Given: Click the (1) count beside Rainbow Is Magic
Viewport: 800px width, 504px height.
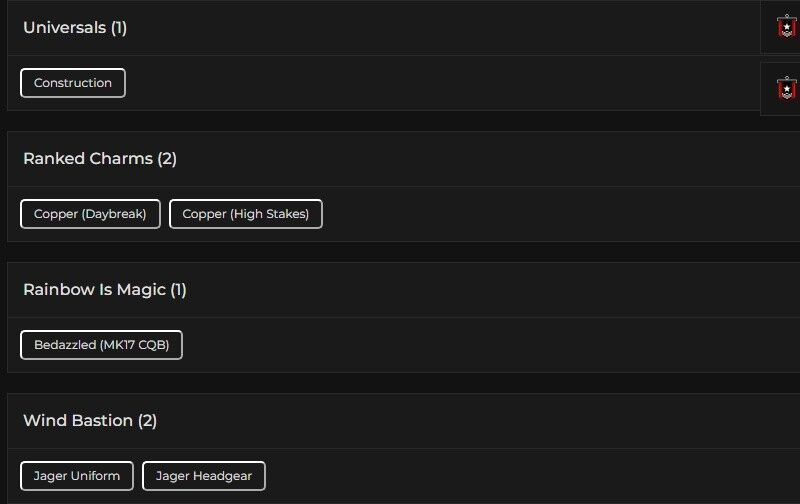Looking at the screenshot, I should 178,290.
